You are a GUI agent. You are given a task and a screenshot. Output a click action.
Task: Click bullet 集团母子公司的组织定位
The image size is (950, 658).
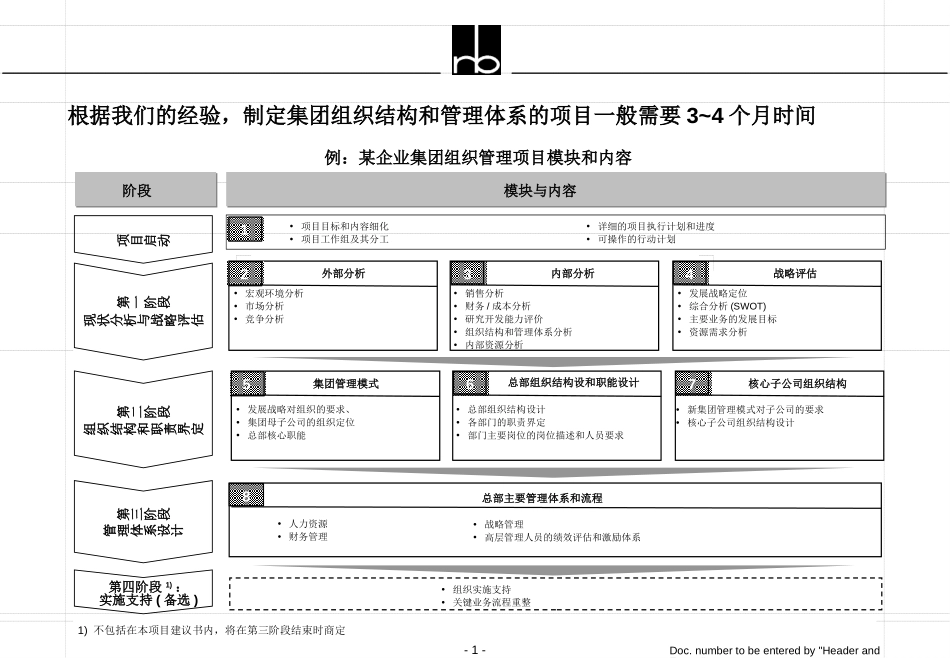coord(301,422)
